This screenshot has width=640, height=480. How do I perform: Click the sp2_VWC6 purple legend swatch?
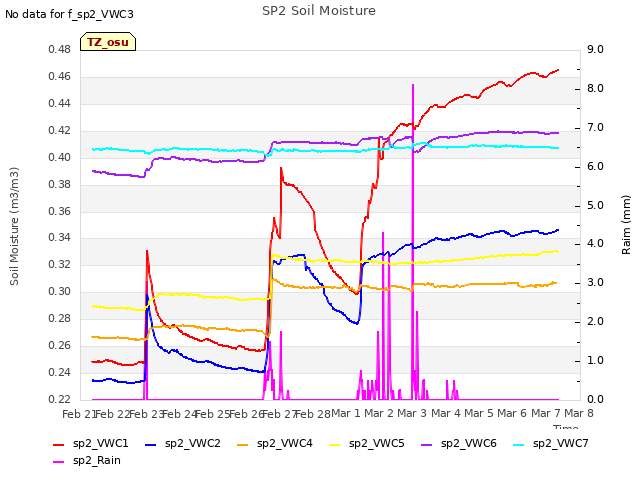pos(427,445)
